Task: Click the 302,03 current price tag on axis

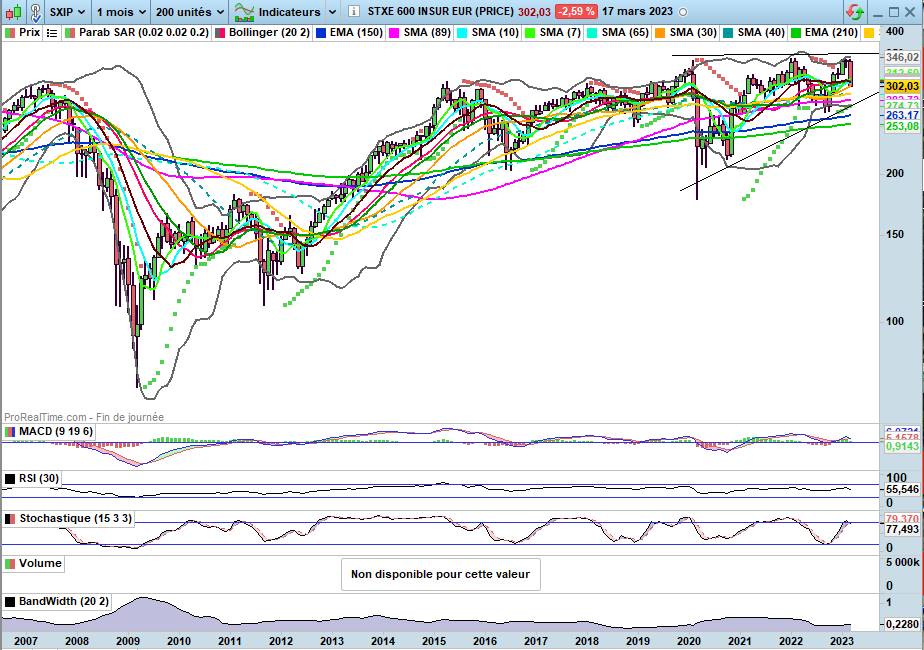Action: pyautogui.click(x=901, y=87)
